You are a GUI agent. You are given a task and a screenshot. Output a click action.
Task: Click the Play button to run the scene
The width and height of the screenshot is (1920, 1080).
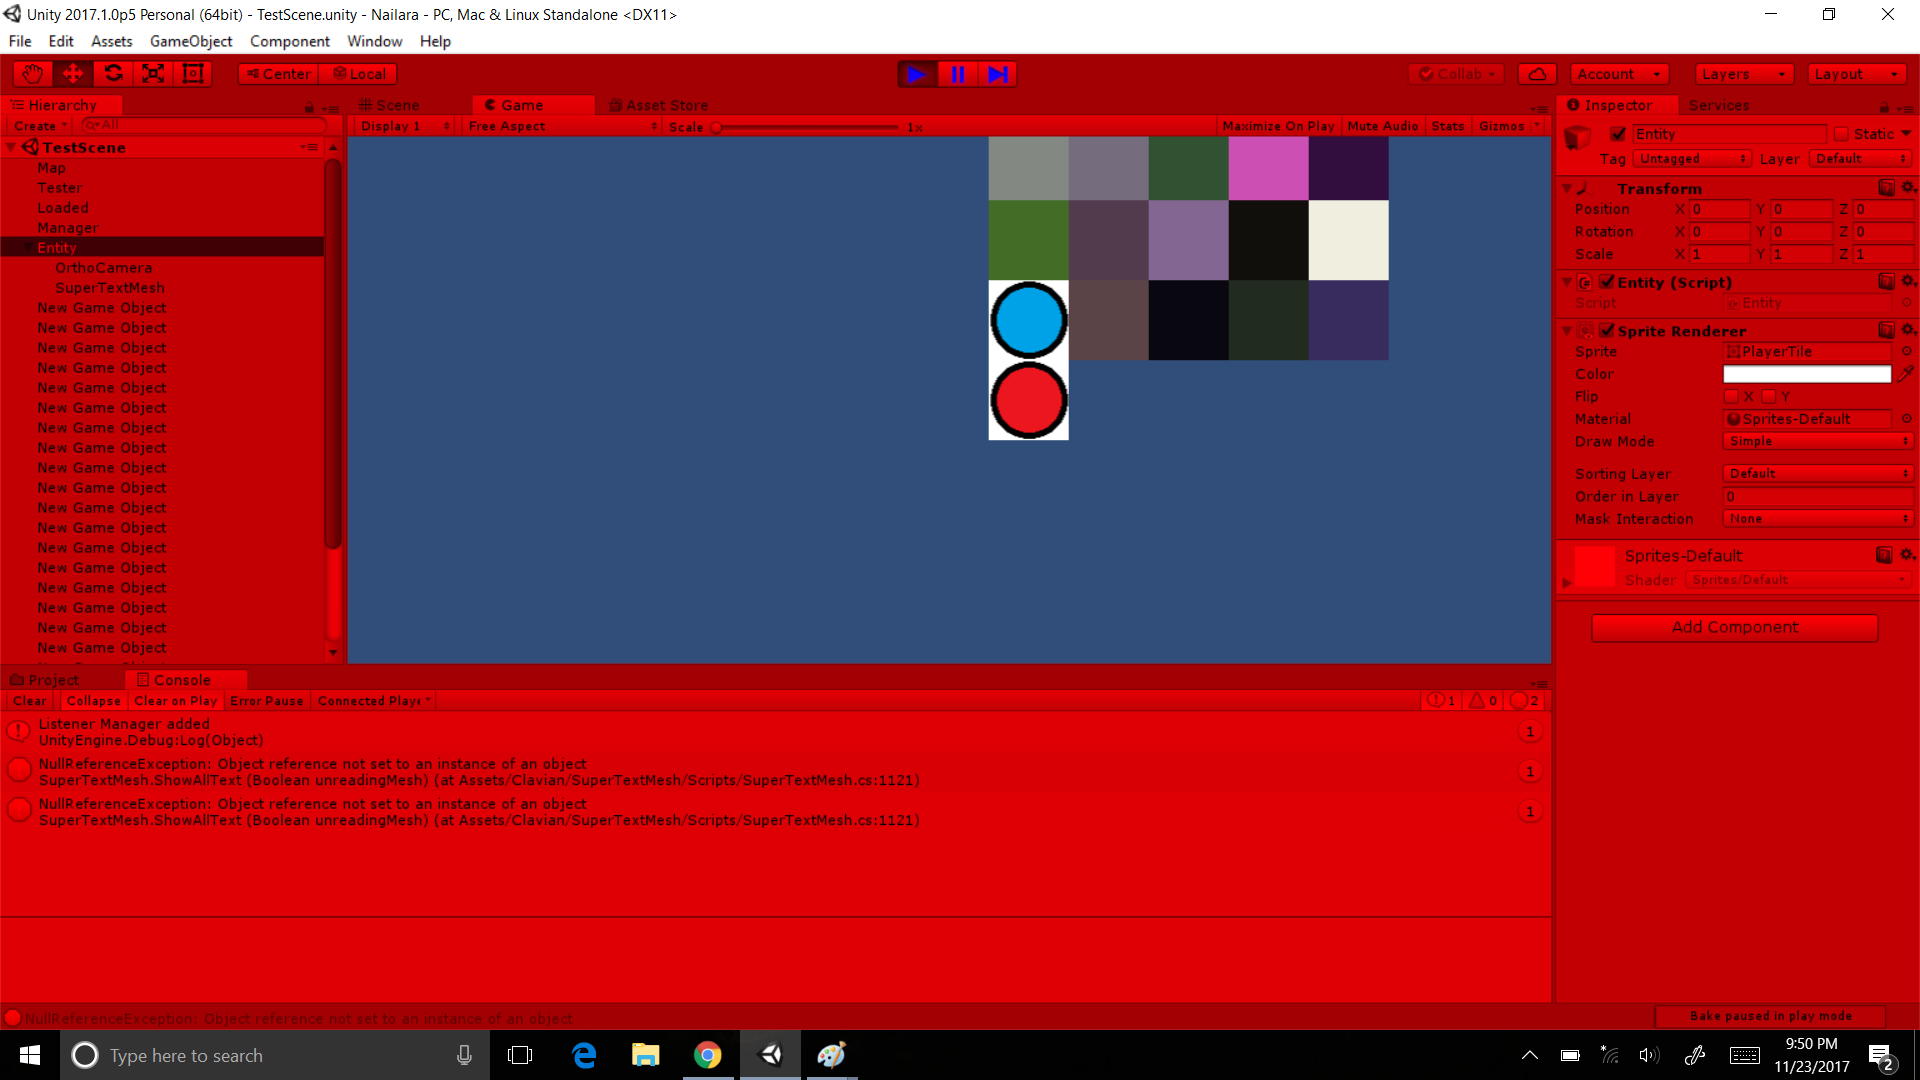tap(916, 73)
